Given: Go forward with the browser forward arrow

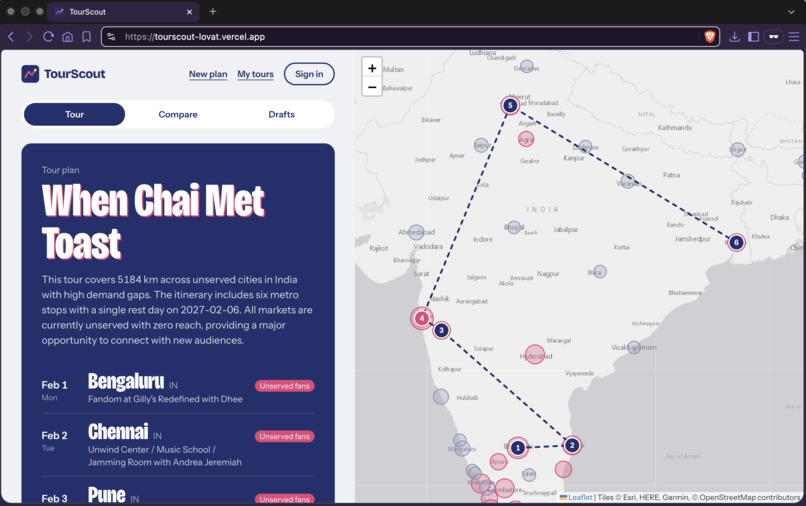Looking at the screenshot, I should 29,37.
